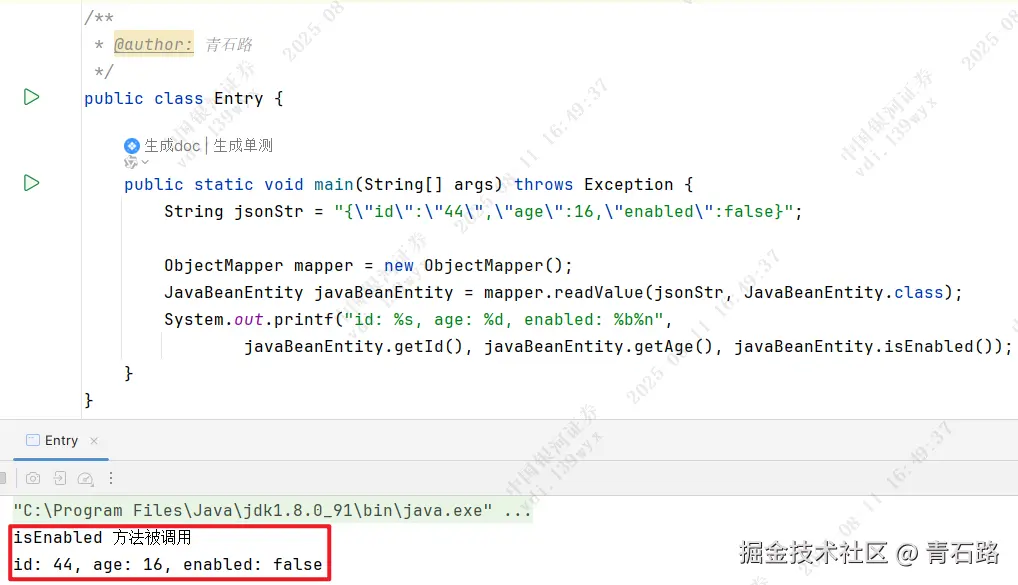The image size is (1018, 585).
Task: Click the exit arrow icon in run toolbar
Action: pyautogui.click(x=60, y=479)
